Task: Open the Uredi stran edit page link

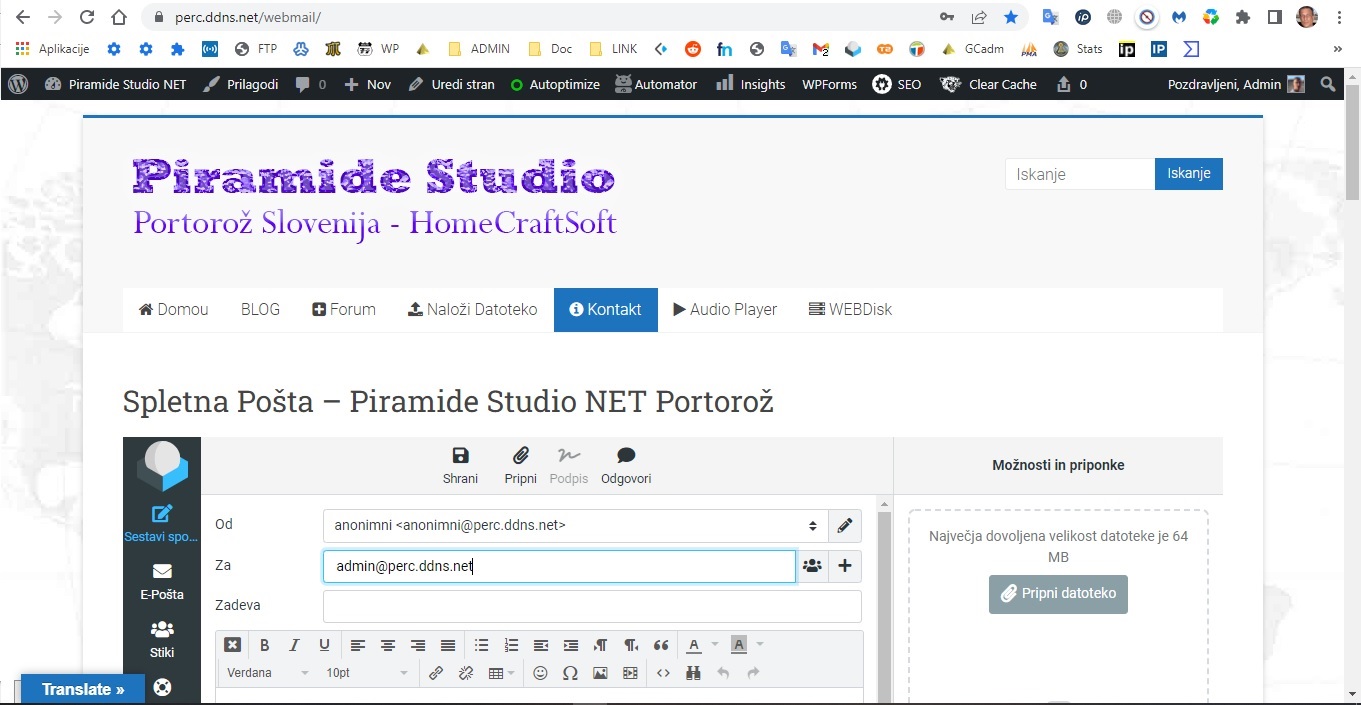Action: 451,84
